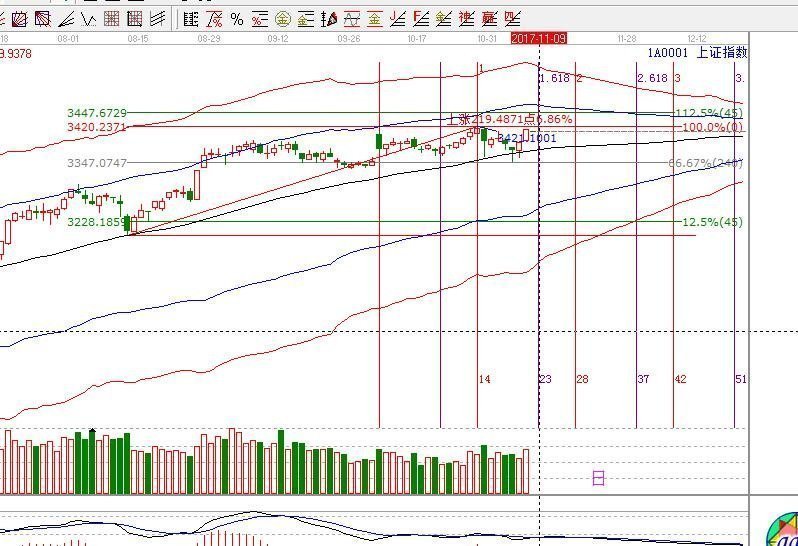Click the 12-12 date on time axis
Screen dimensions: 798x546
tap(697, 39)
